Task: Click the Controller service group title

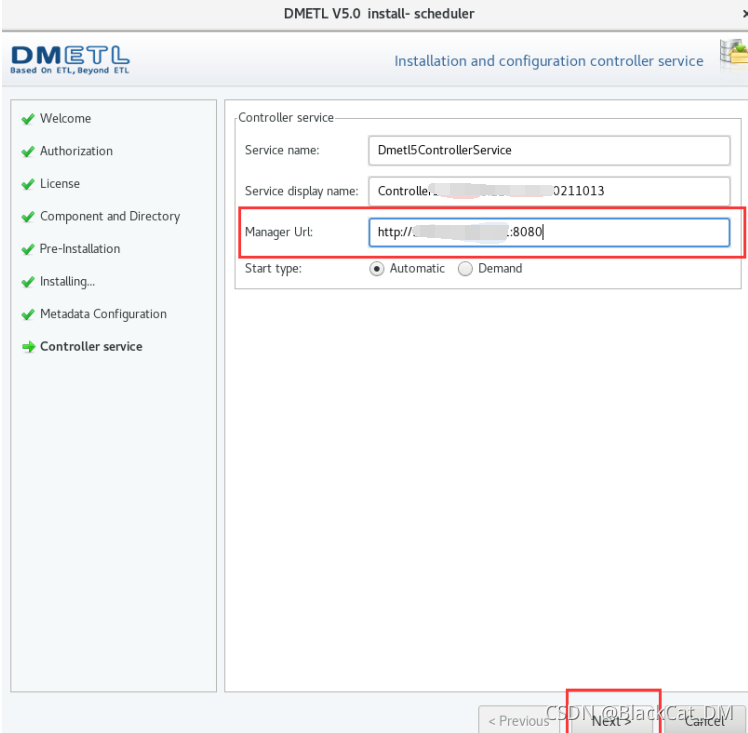Action: pyautogui.click(x=286, y=118)
